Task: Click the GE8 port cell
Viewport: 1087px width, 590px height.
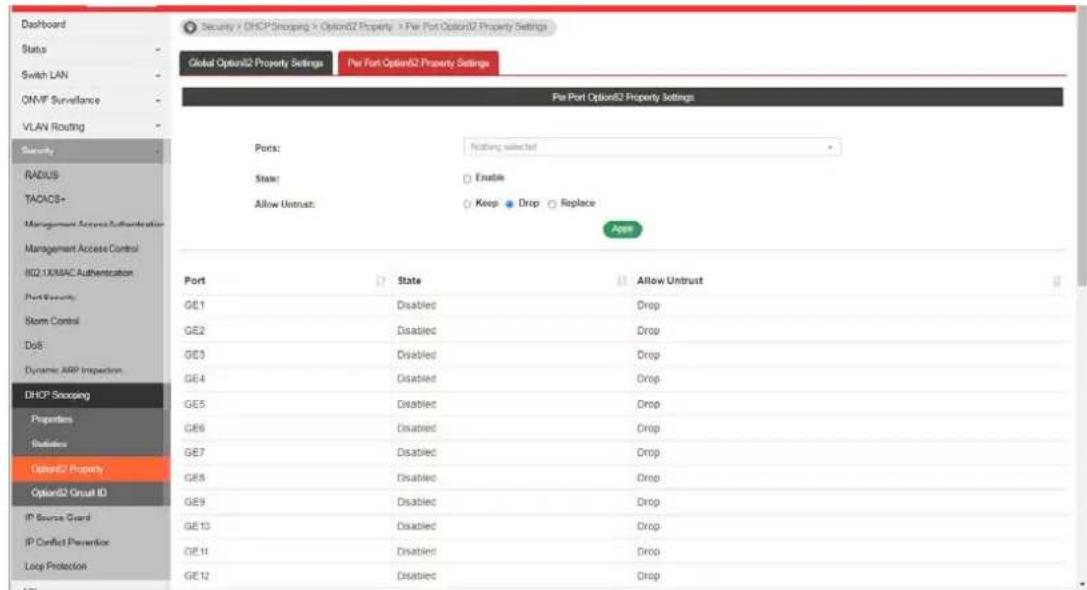Action: (194, 478)
